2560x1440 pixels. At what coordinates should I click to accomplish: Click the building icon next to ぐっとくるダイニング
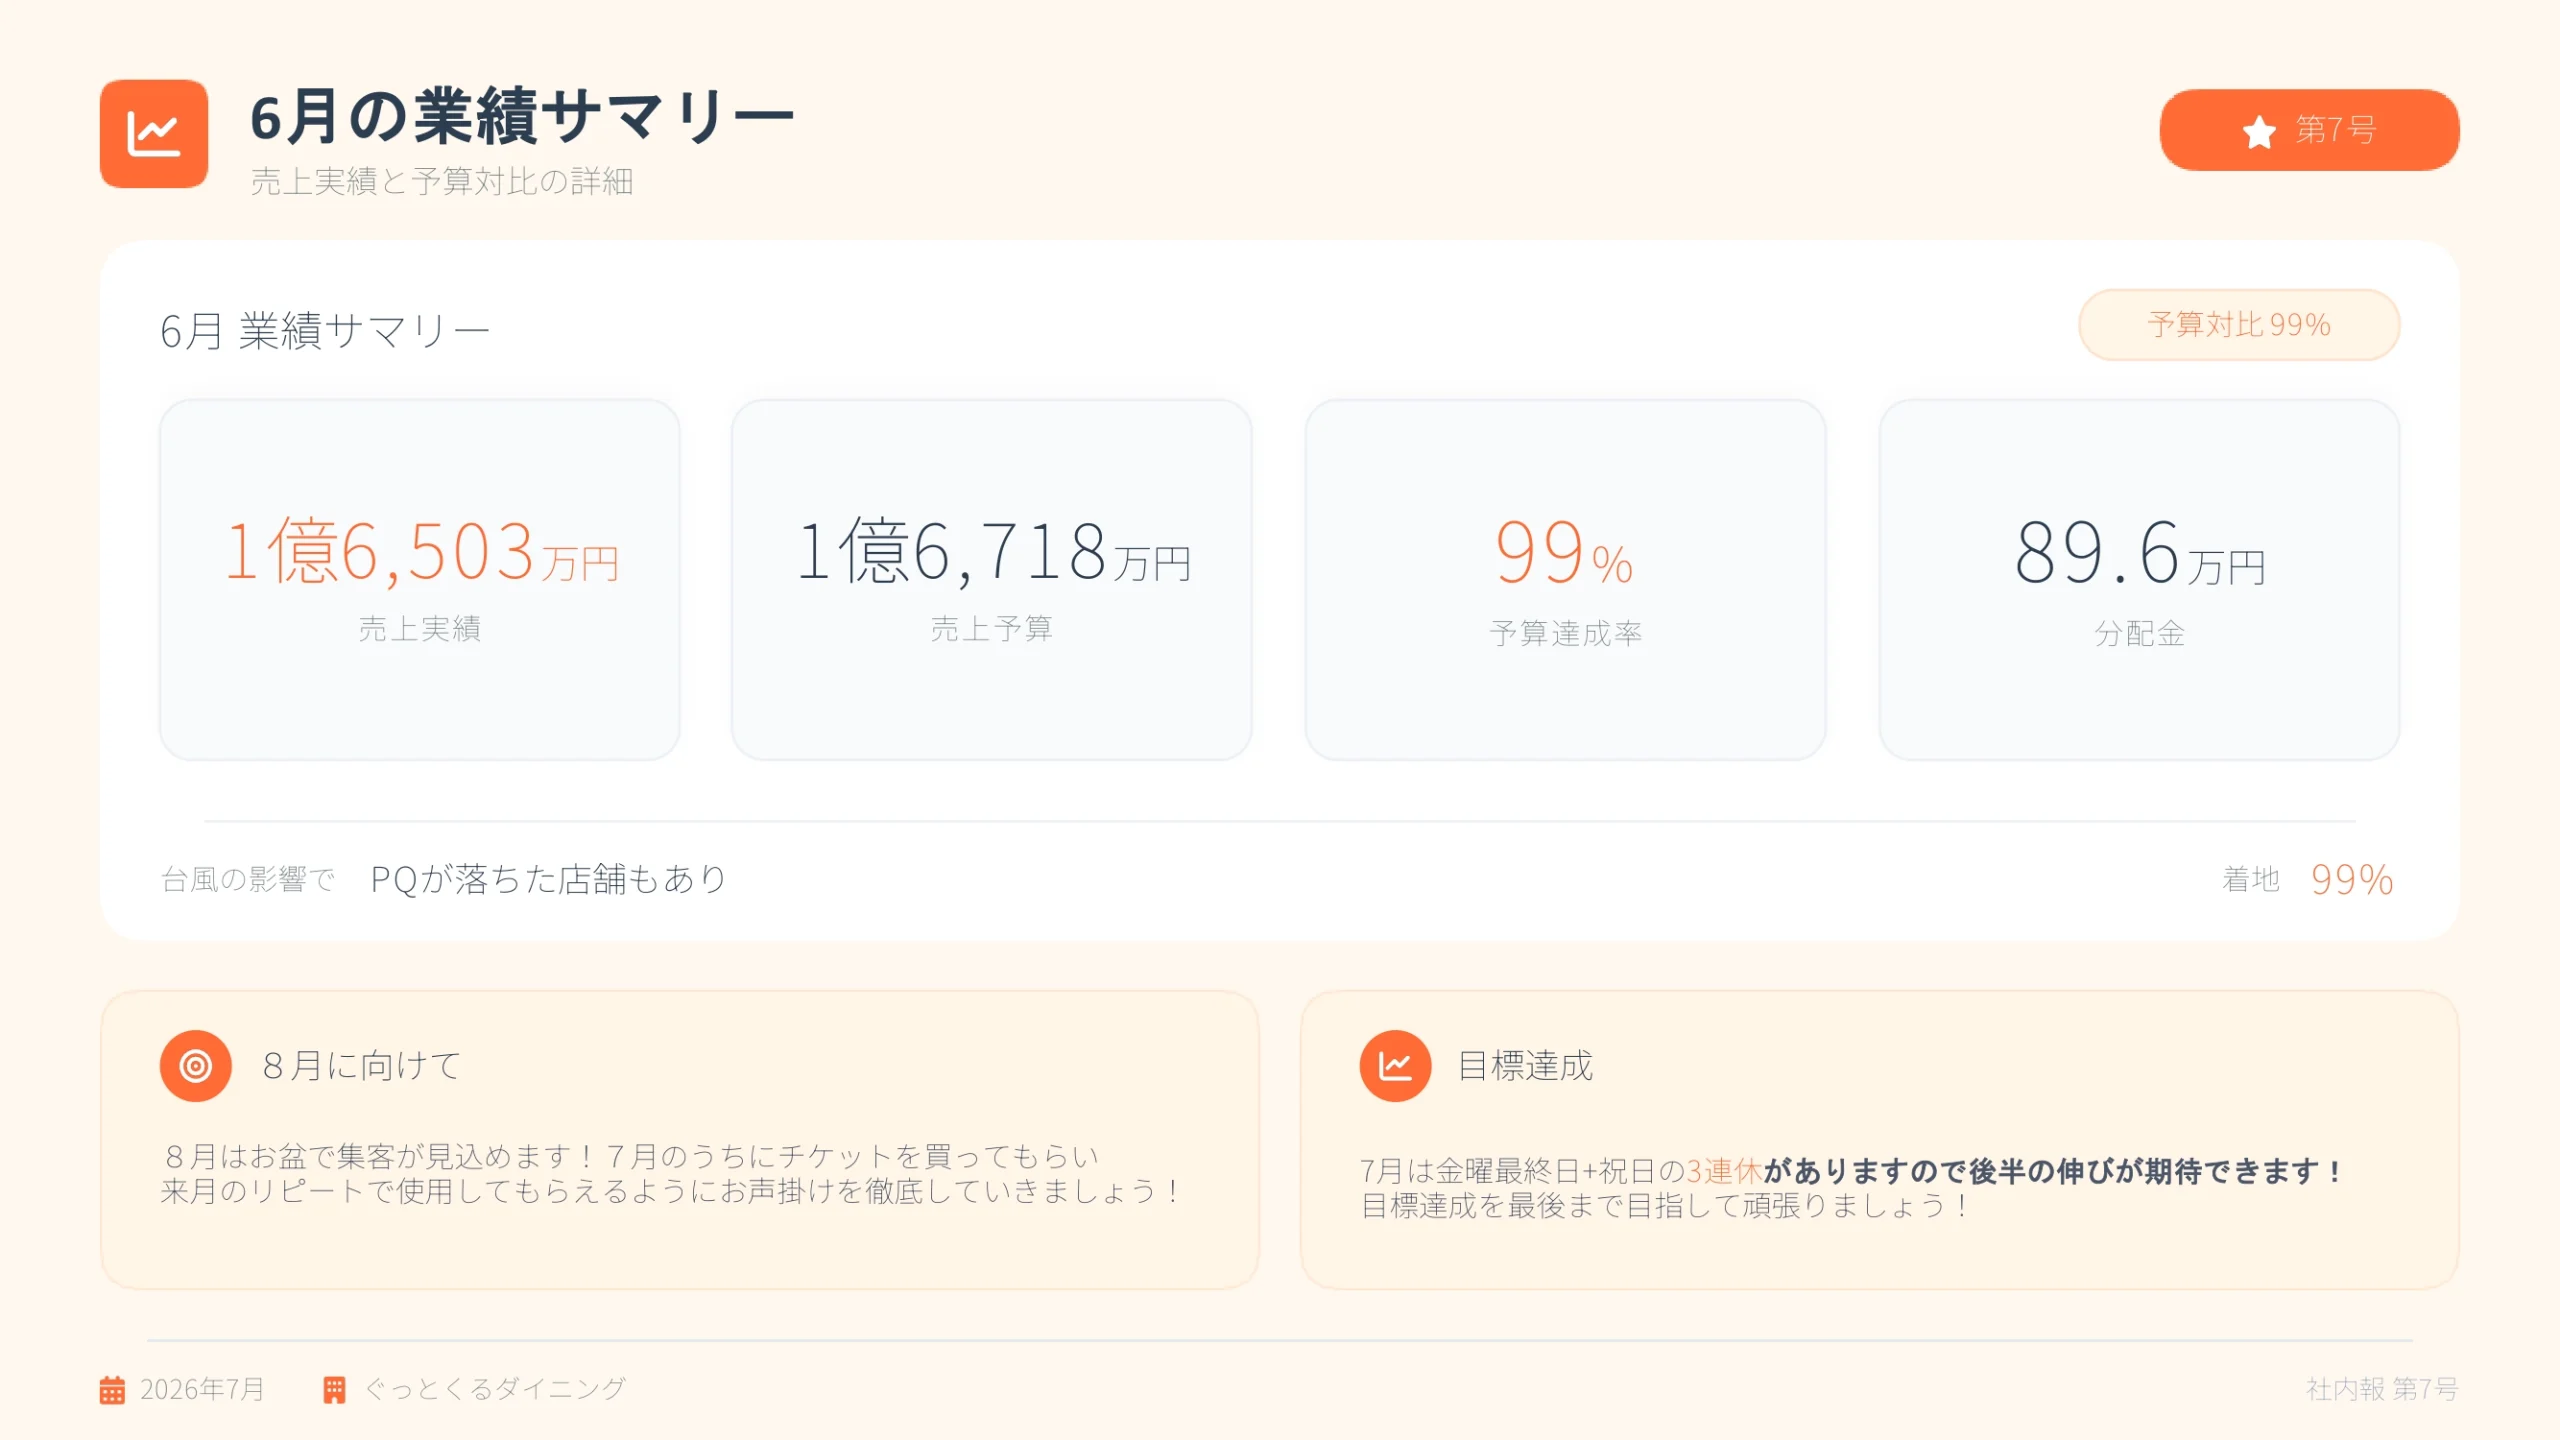(334, 1390)
